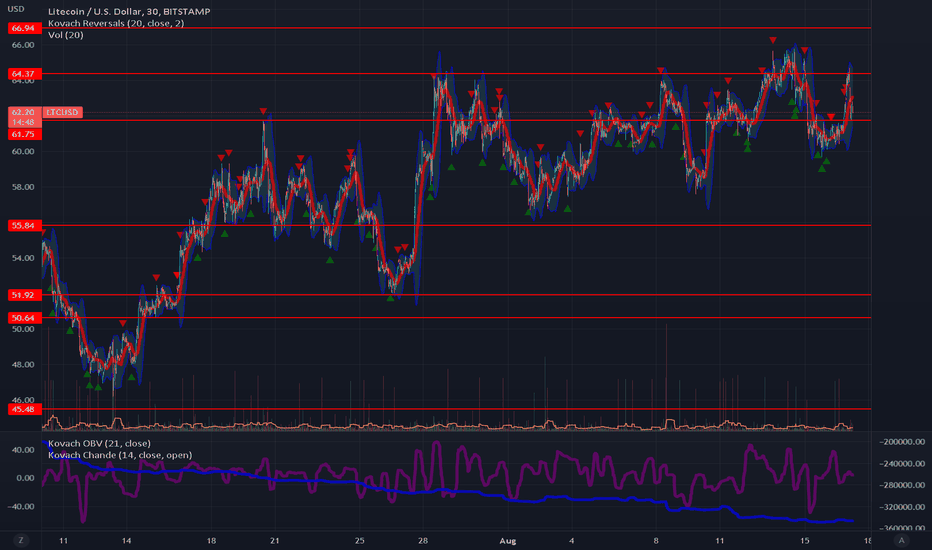Image resolution: width=932 pixels, height=550 pixels.
Task: Click the USD currency label
Action: [x=16, y=9]
